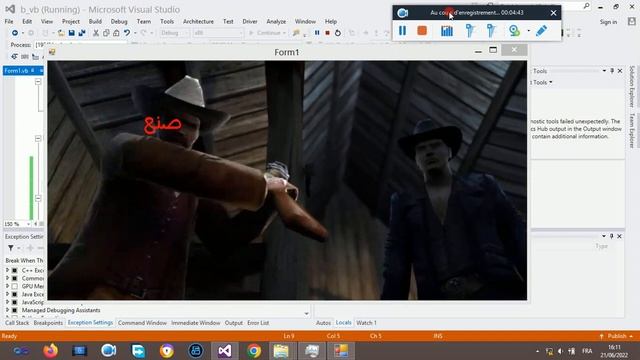The height and width of the screenshot is (360, 640).
Task: Click the Save All toolbar icon
Action: tap(82, 33)
